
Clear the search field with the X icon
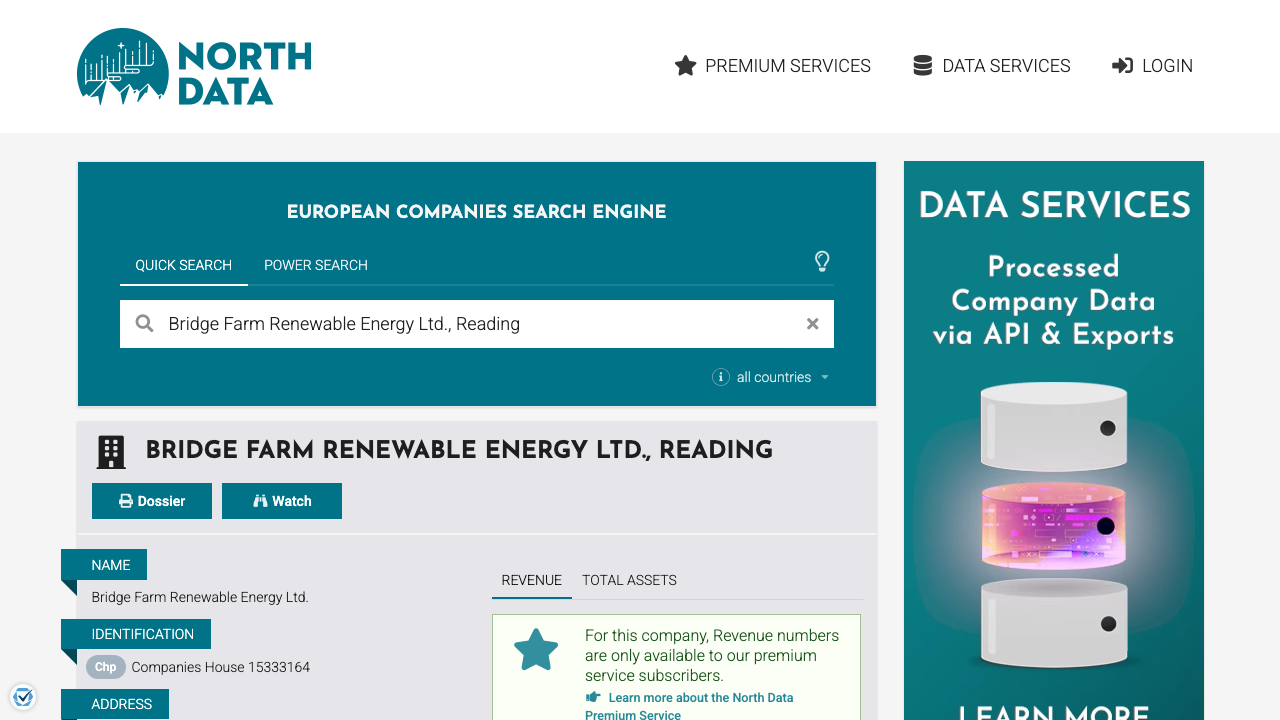click(812, 323)
